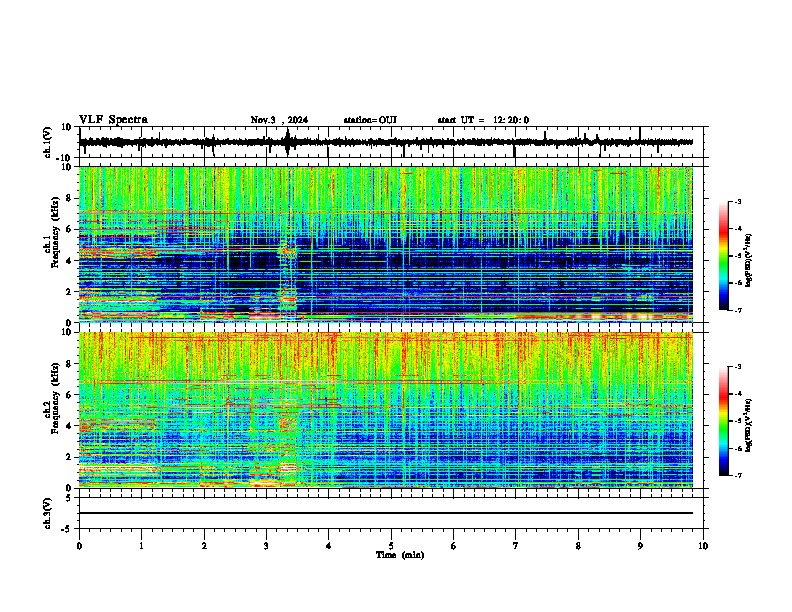Click the ch.2 colorbar log(PSD) label

pos(748,425)
